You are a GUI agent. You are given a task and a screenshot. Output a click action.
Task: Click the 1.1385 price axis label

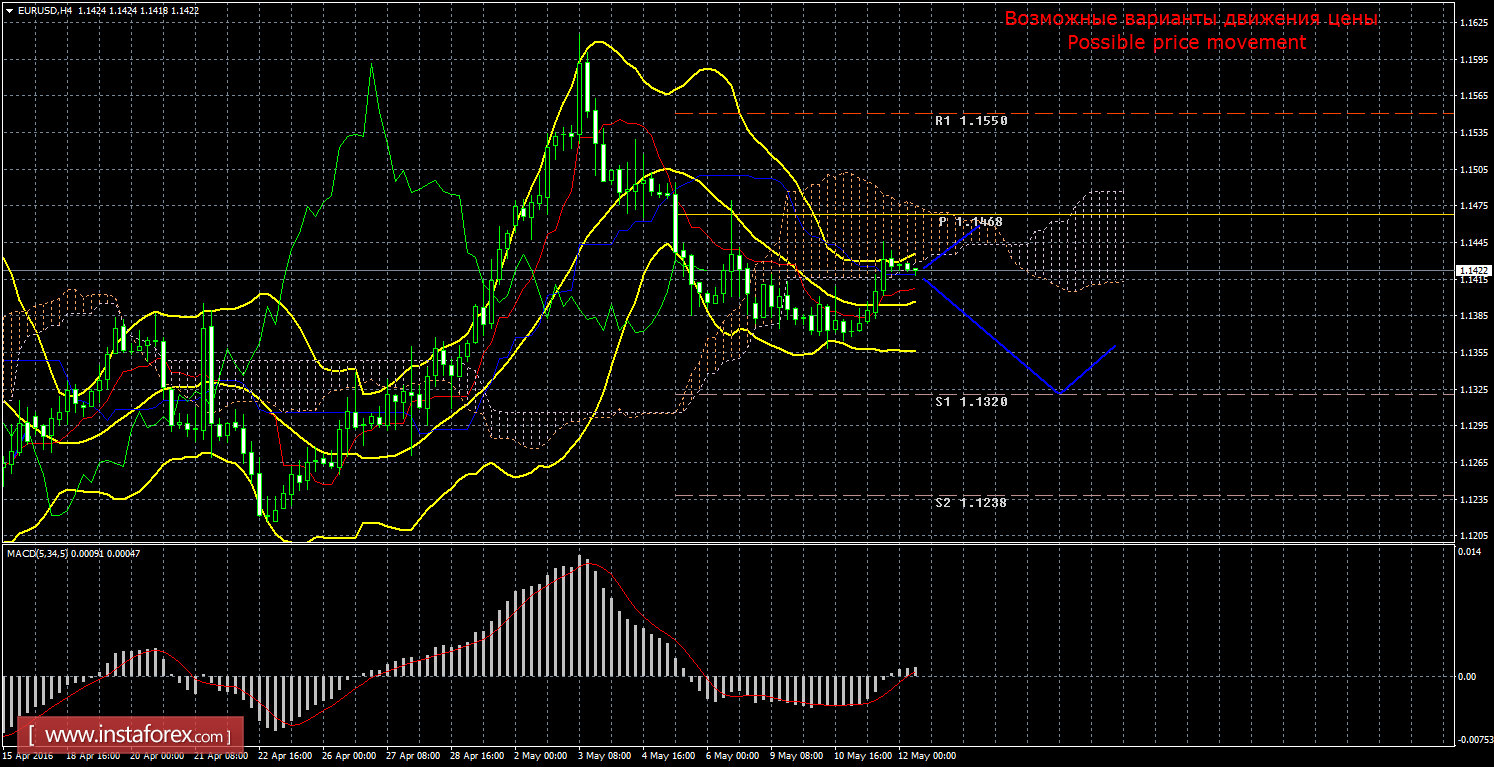(1472, 316)
